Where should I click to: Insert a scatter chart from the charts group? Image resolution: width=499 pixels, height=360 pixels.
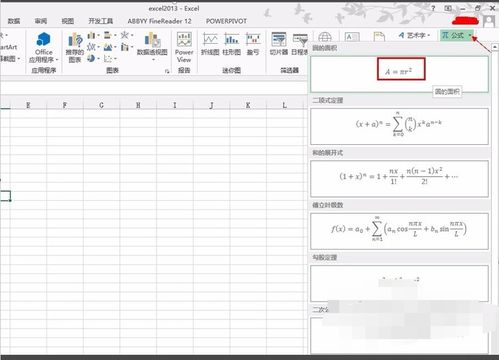(x=108, y=58)
